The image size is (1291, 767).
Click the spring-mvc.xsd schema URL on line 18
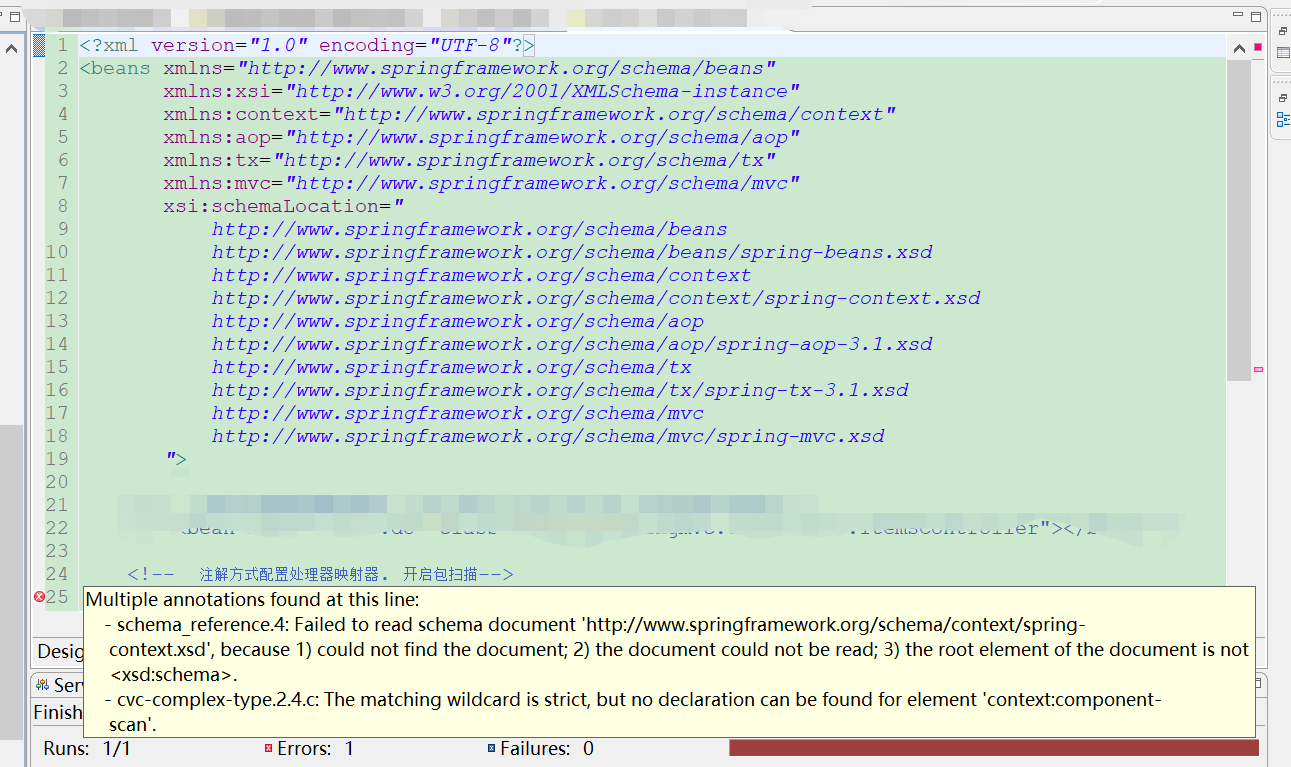[x=547, y=436]
